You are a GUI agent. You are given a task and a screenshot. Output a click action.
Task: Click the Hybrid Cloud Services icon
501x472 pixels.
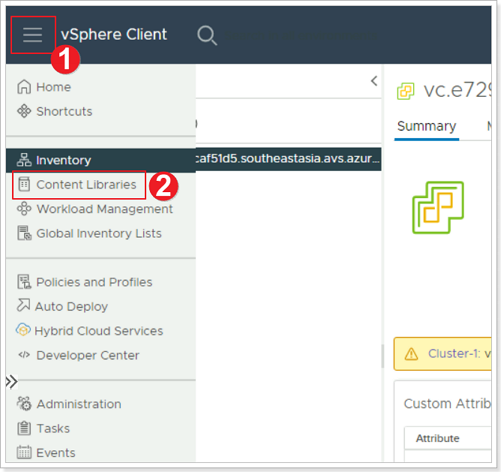[x=23, y=330]
